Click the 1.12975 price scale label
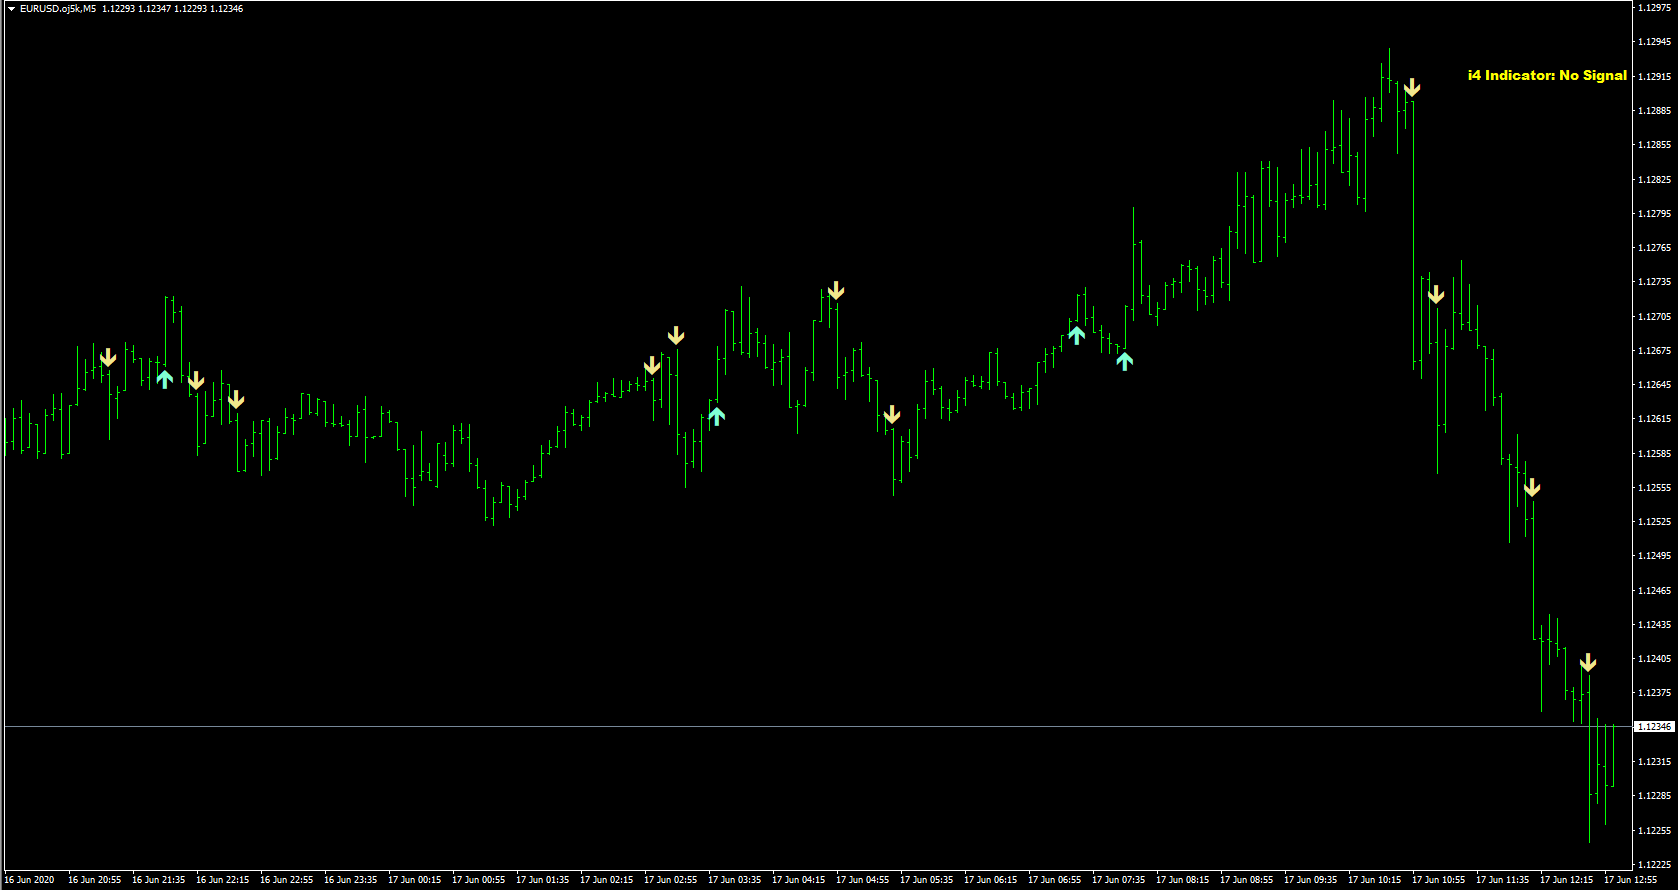Image resolution: width=1678 pixels, height=890 pixels. click(1654, 8)
